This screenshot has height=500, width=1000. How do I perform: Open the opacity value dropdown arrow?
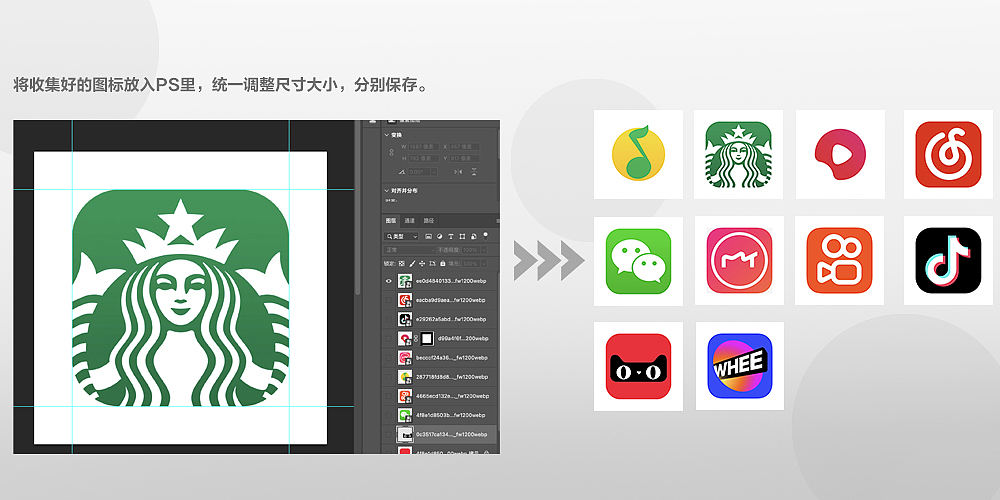tap(484, 250)
